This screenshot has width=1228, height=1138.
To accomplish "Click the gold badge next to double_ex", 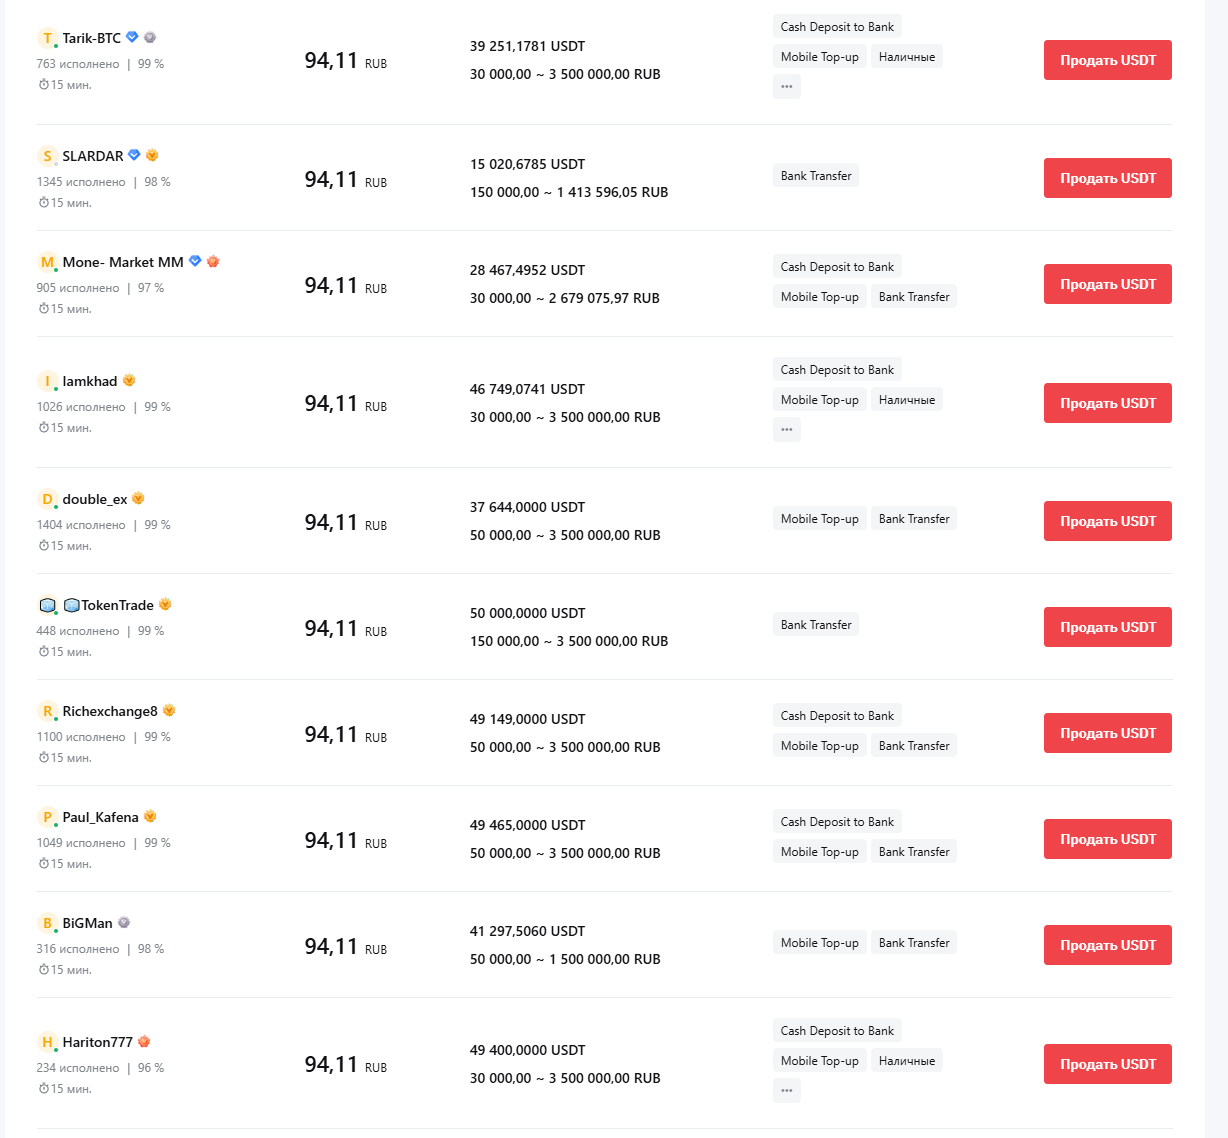I will tap(138, 498).
